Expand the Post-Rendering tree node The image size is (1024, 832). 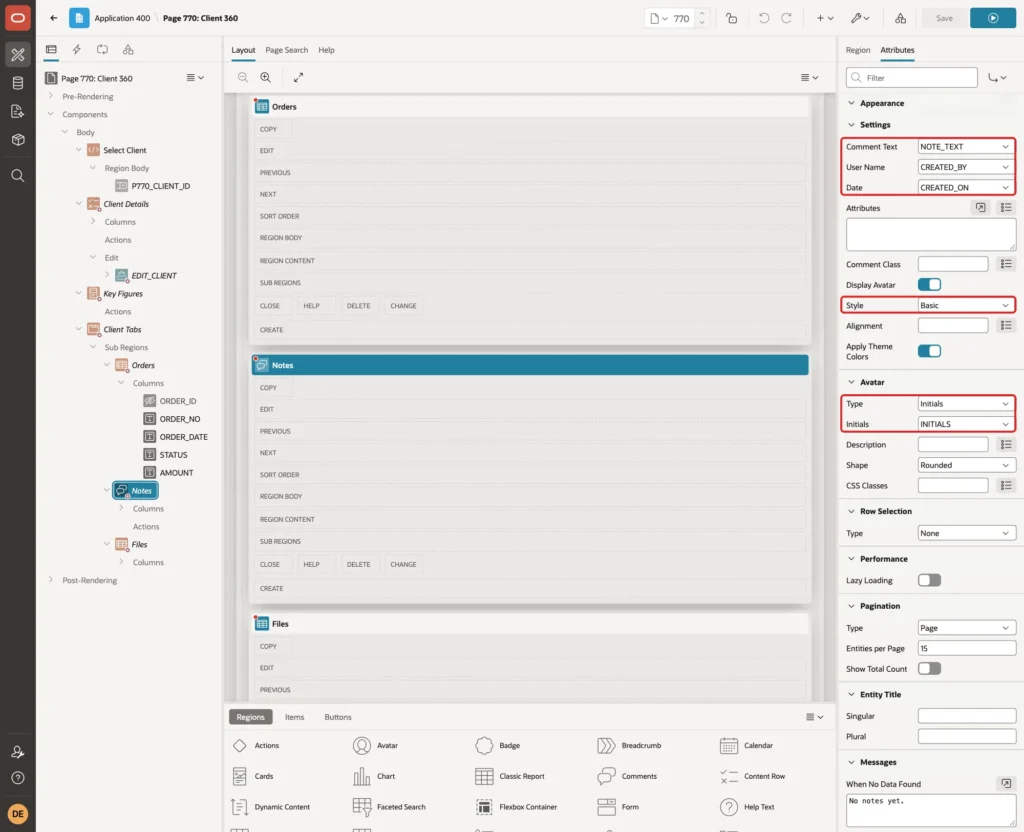point(50,580)
